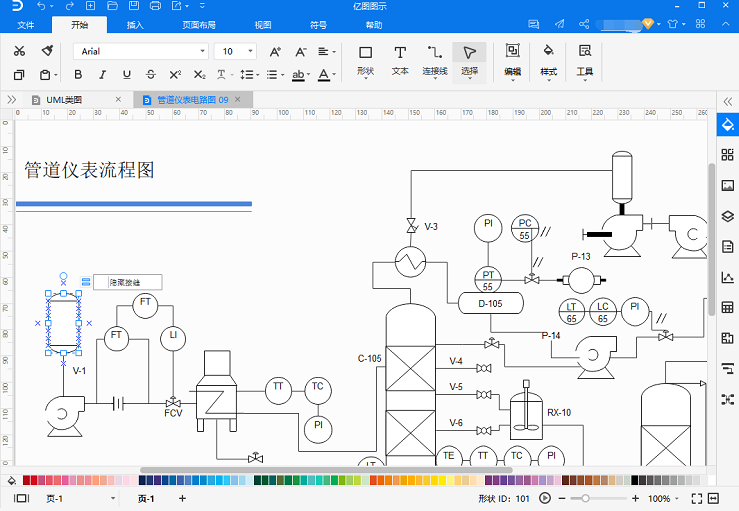Open the Edit (编辑) tool group
The height and width of the screenshot is (511, 739).
(x=512, y=62)
